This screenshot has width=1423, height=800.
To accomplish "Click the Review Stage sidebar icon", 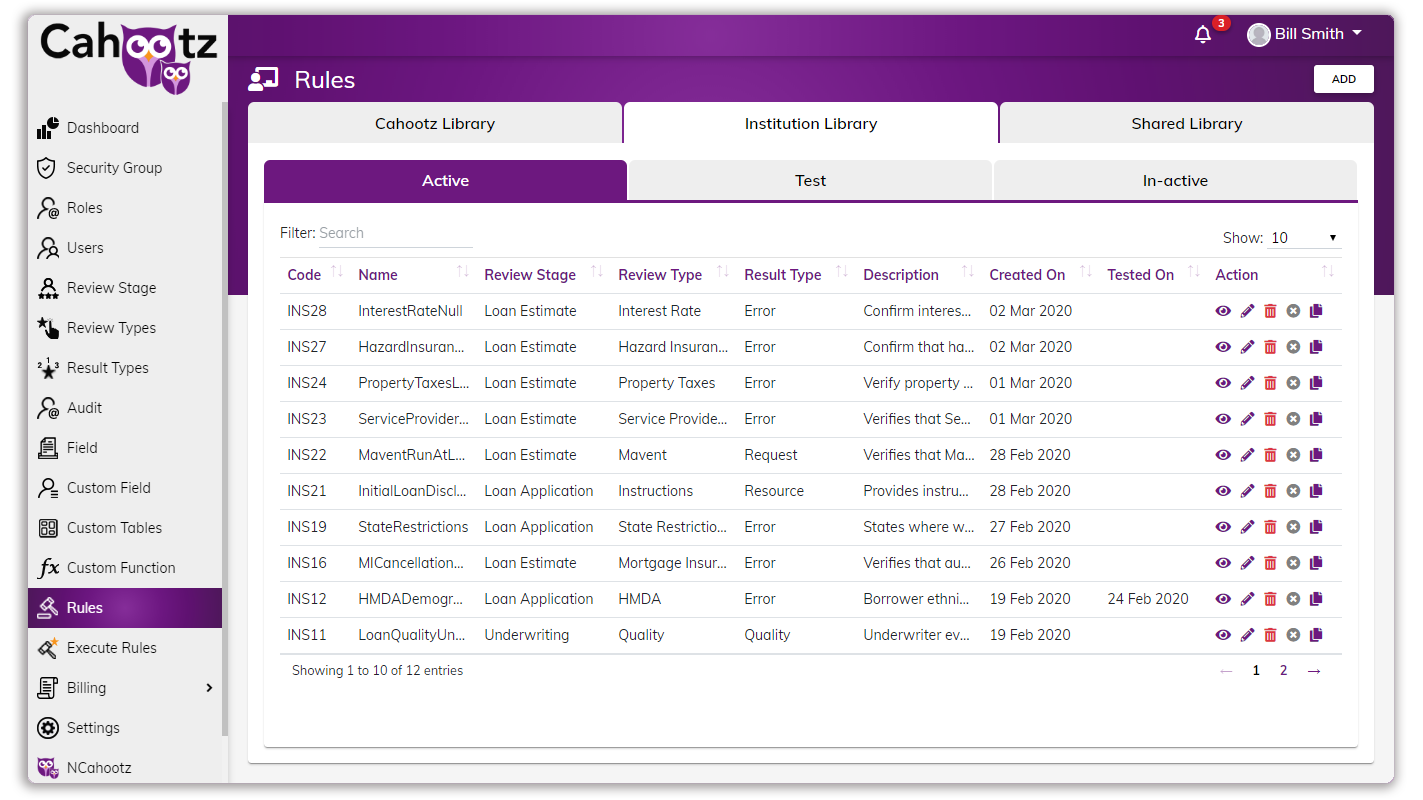I will (x=48, y=288).
